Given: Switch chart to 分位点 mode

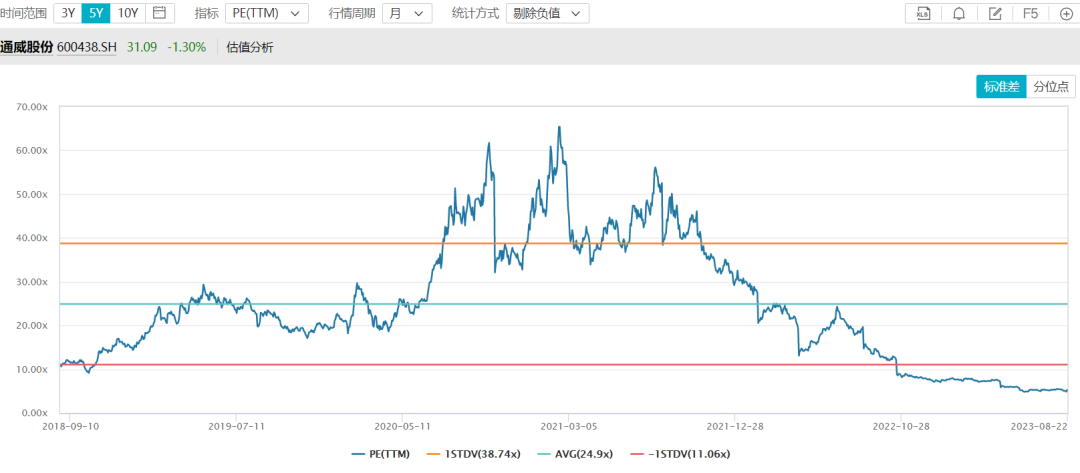Looking at the screenshot, I should [x=1051, y=87].
